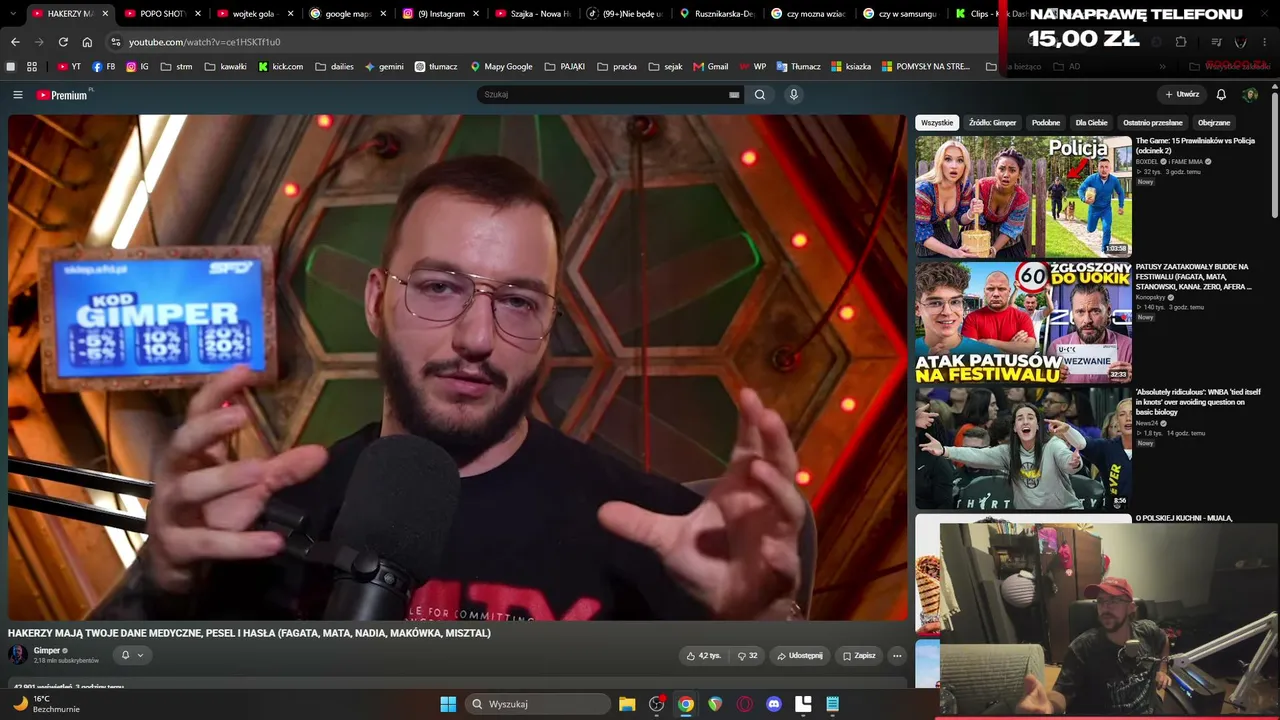Click the Udostępnij share button
The image size is (1280, 720).
coord(800,656)
